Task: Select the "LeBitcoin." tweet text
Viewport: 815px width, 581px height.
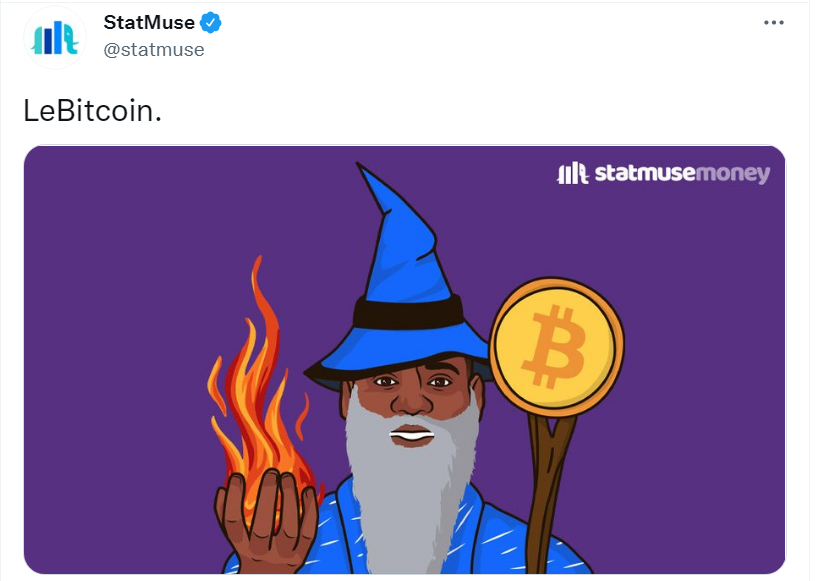Action: pyautogui.click(x=93, y=111)
